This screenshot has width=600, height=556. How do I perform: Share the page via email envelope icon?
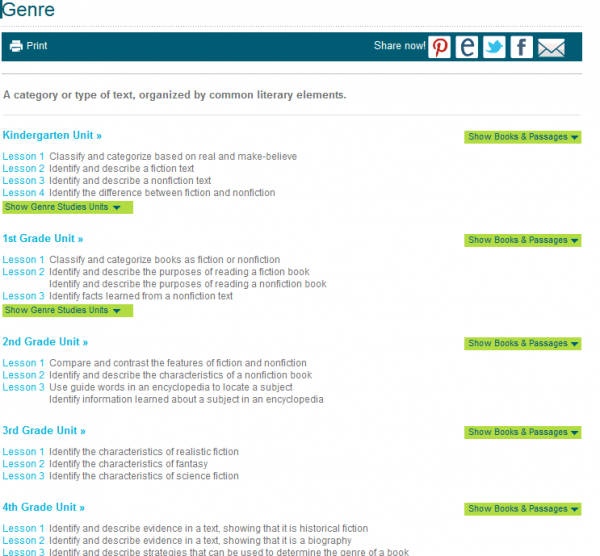[x=551, y=47]
